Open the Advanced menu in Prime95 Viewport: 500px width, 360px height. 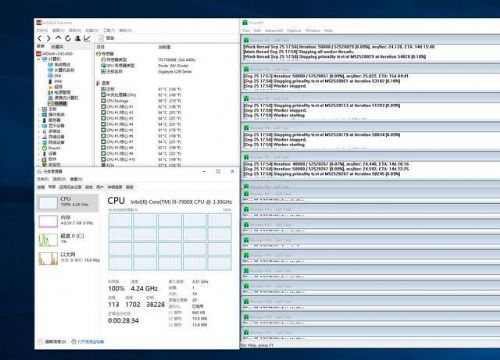(274, 30)
